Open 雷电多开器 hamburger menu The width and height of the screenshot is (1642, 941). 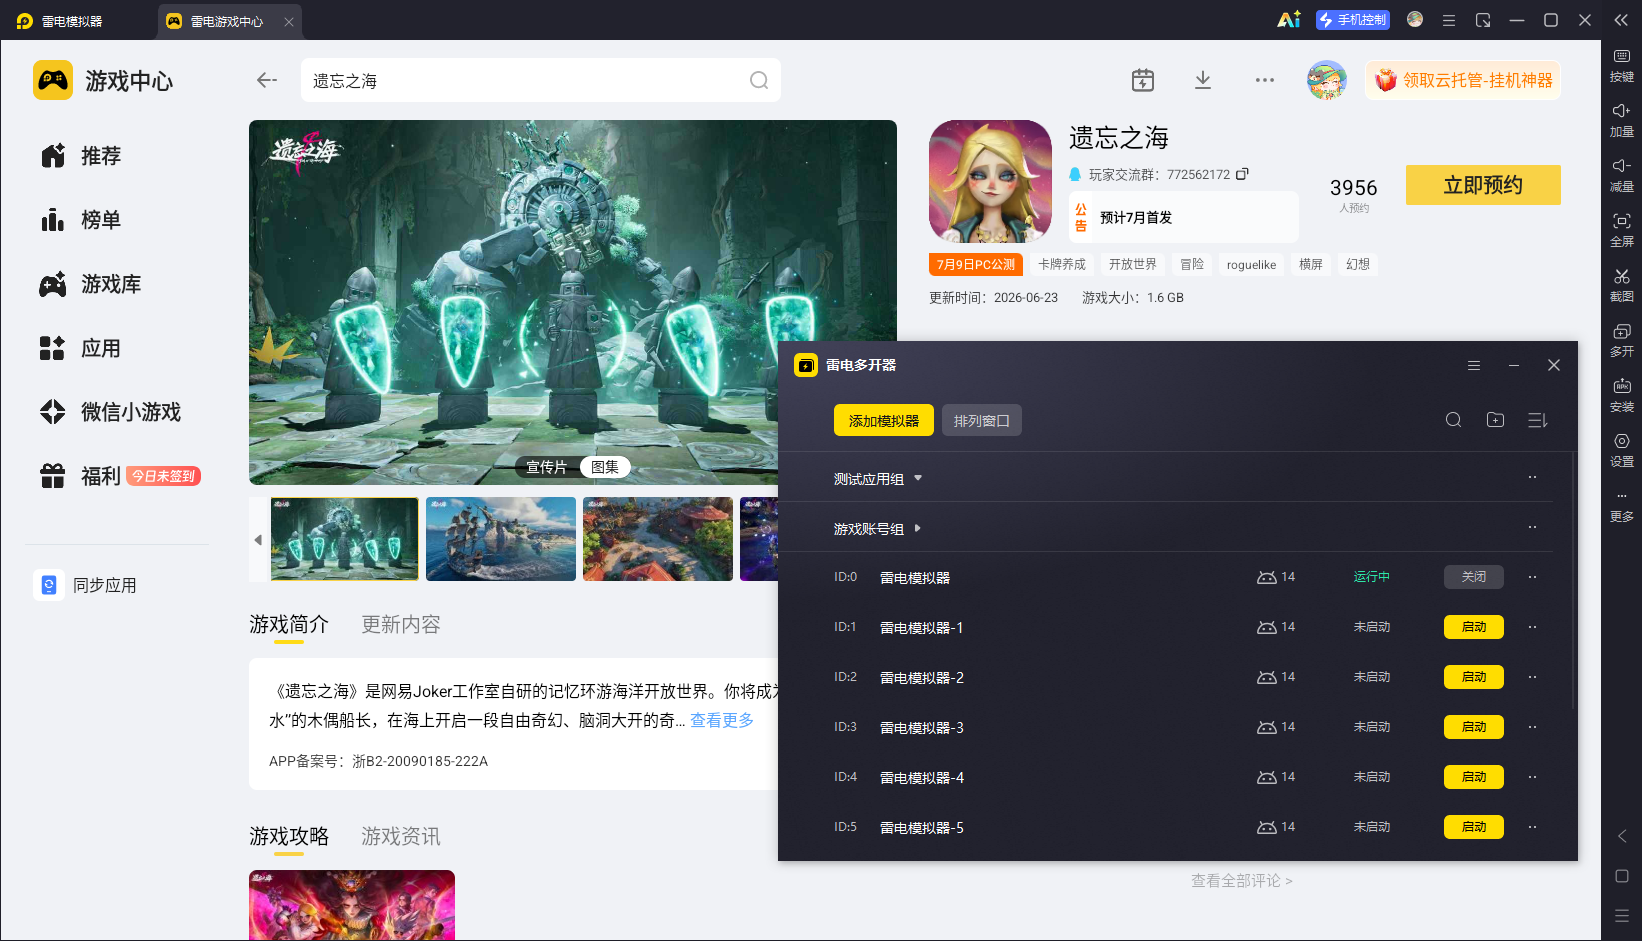1474,365
